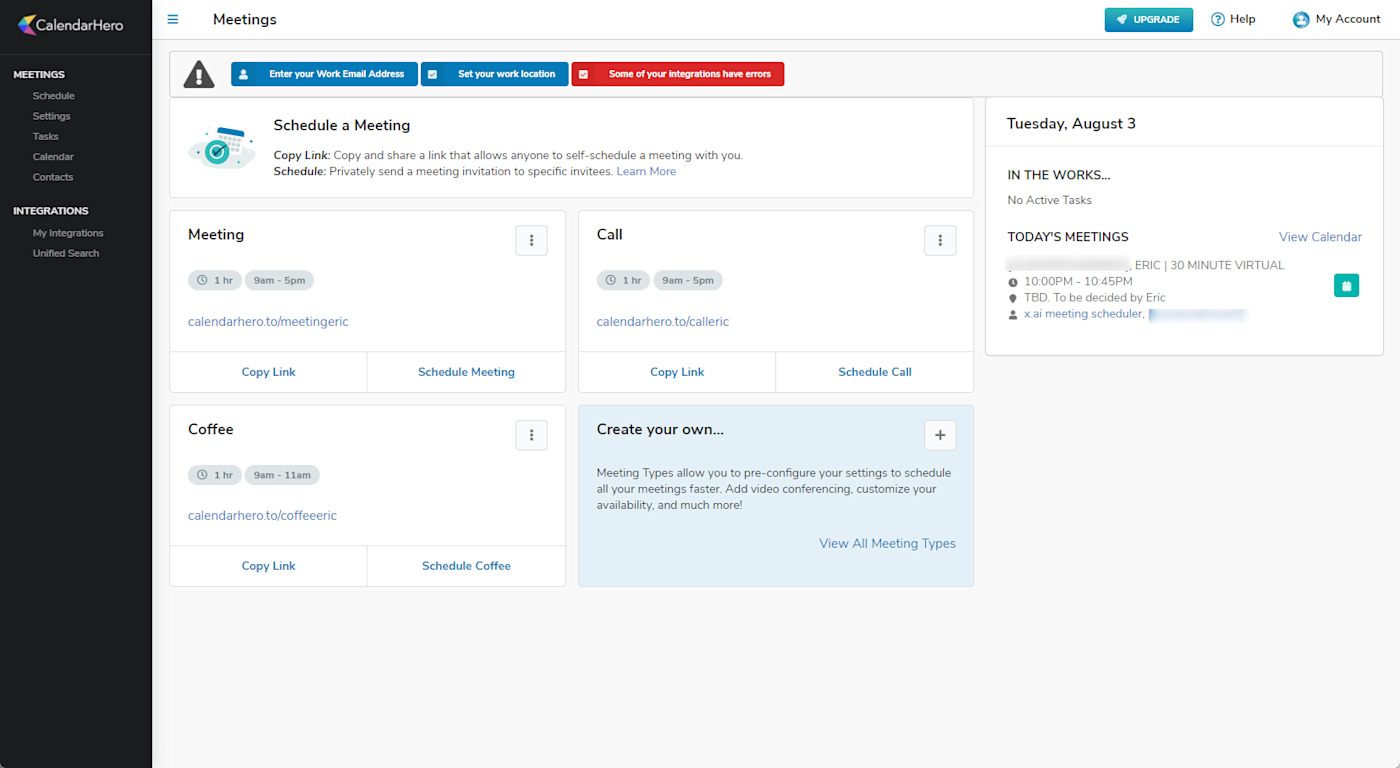Open Unified Search in the sidebar
1400x768 pixels.
point(66,253)
